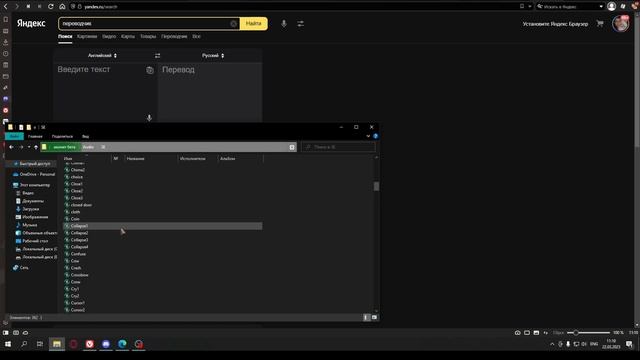
Task: Open the Yandex shopping cart icon
Action: coord(600,24)
